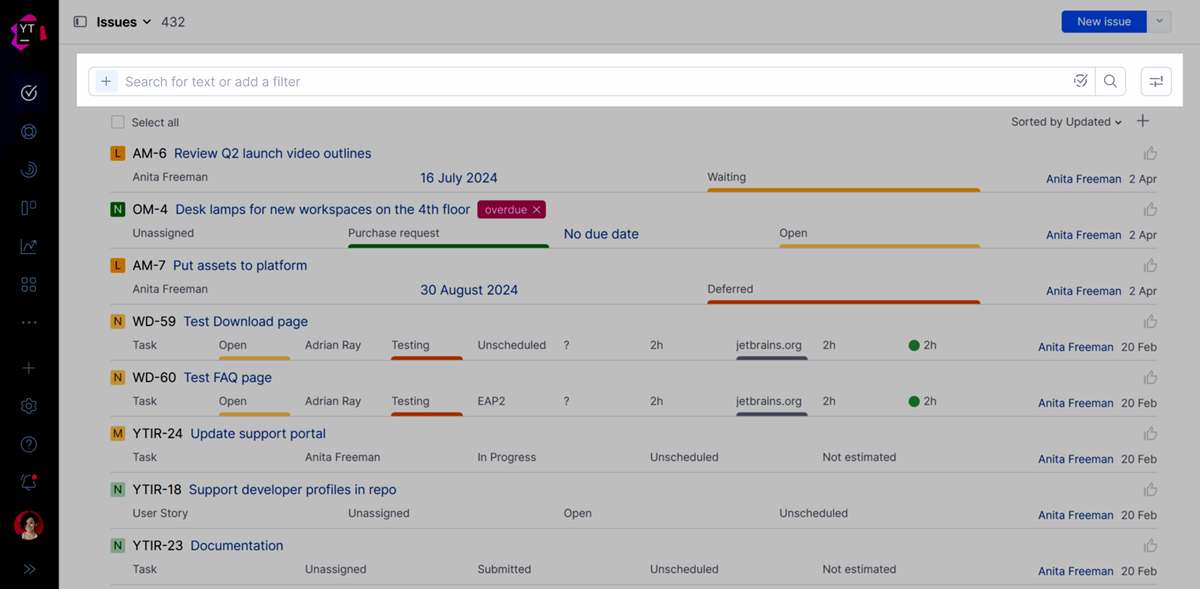Open the filter settings icon beside search
The width and height of the screenshot is (1200, 589).
[1155, 81]
